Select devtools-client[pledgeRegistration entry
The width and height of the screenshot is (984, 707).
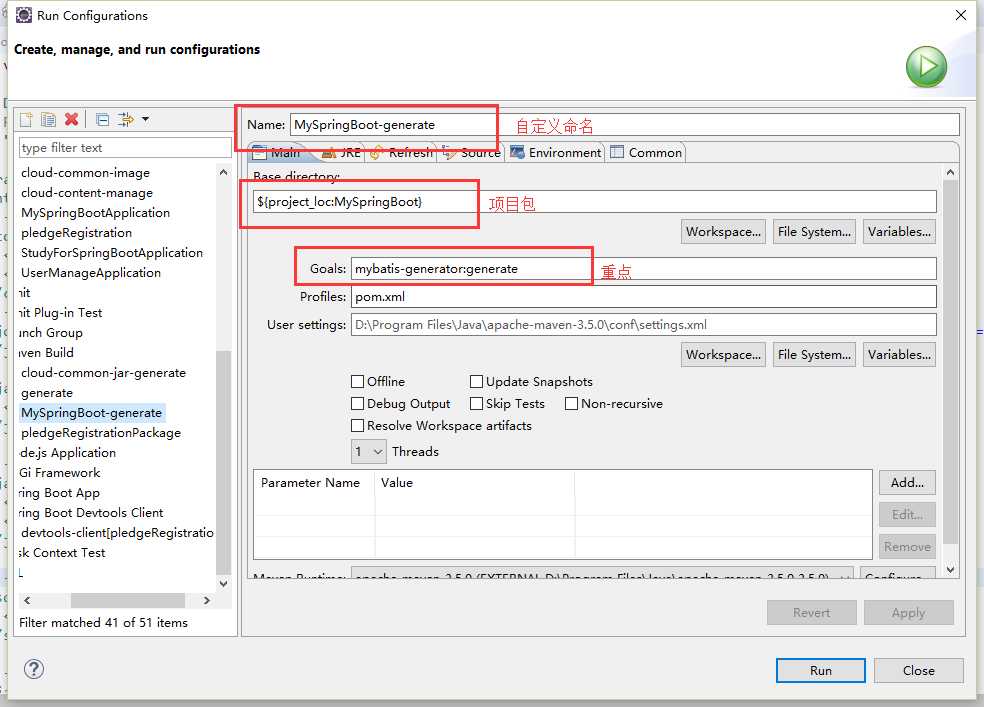[117, 533]
